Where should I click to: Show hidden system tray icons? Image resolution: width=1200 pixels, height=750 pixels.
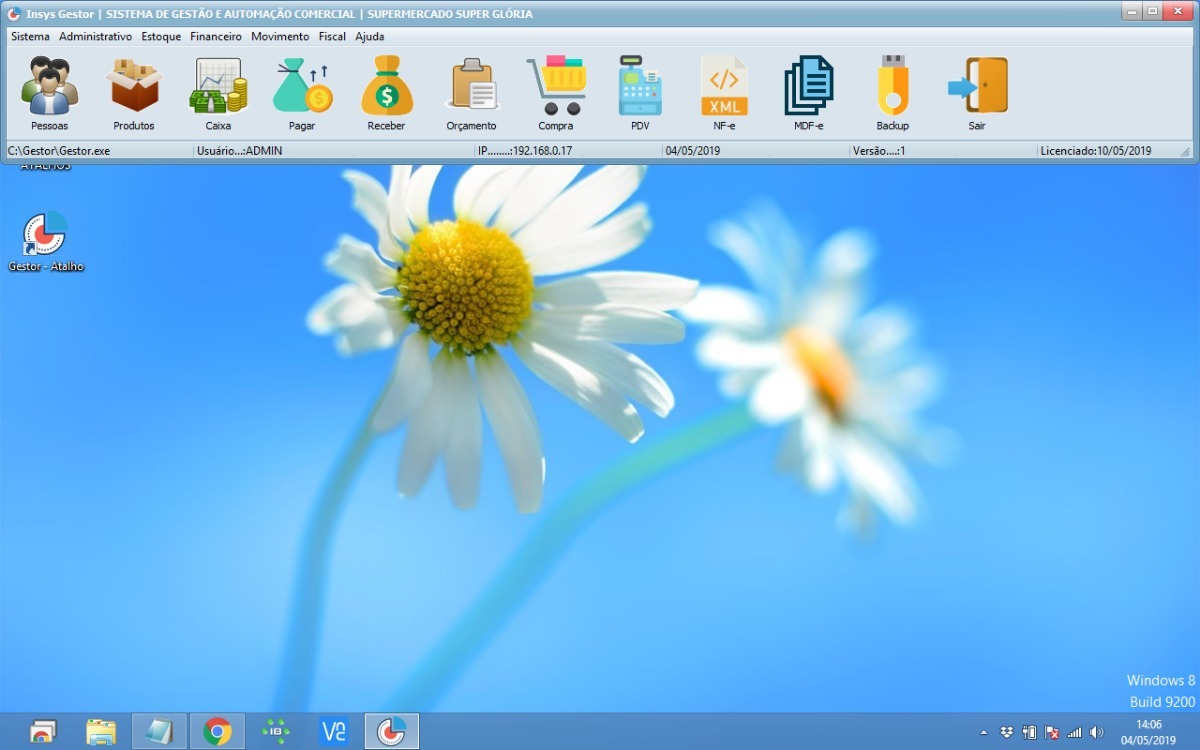pyautogui.click(x=983, y=733)
